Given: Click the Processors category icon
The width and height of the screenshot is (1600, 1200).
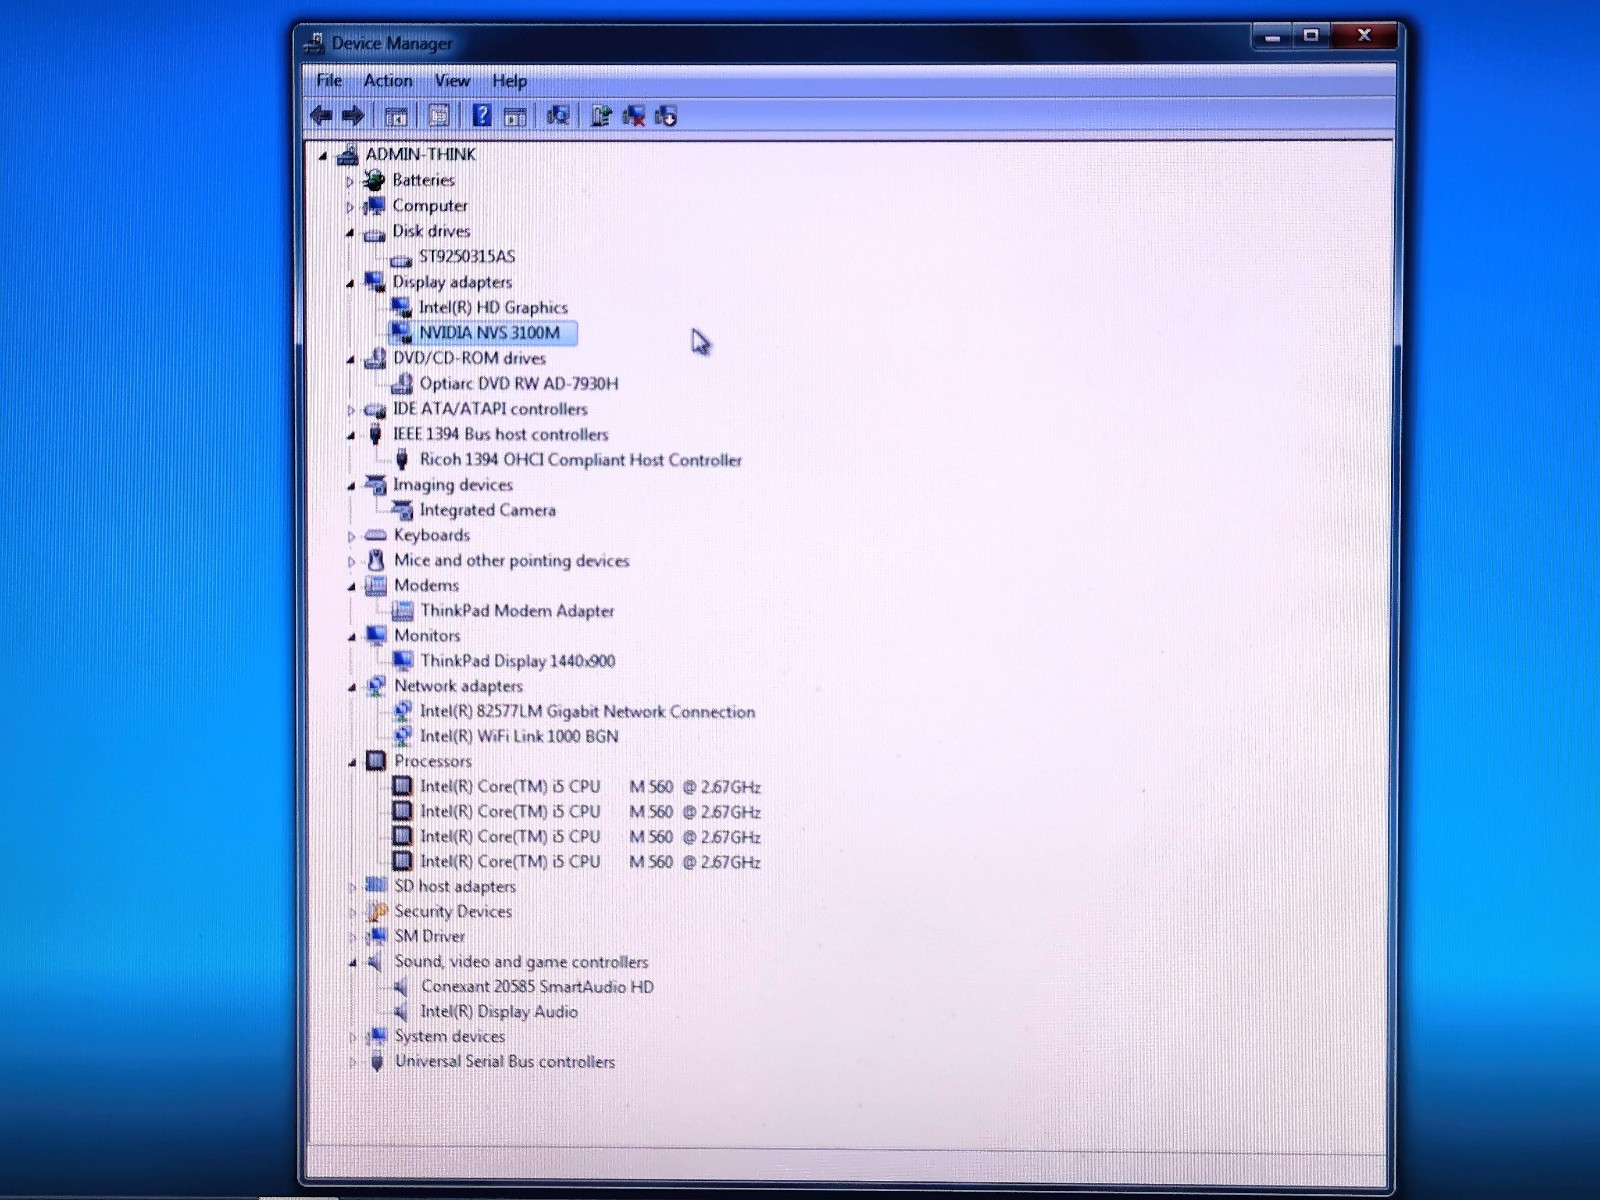Looking at the screenshot, I should (375, 761).
